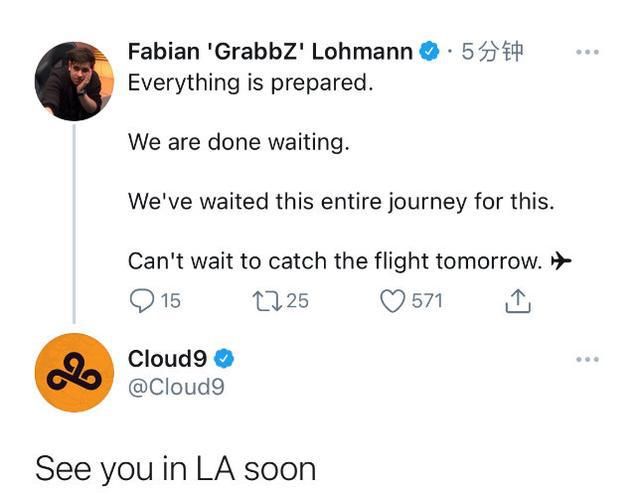Click the 5分钟 timestamp on the tweet
The width and height of the screenshot is (640, 494).
point(492,52)
